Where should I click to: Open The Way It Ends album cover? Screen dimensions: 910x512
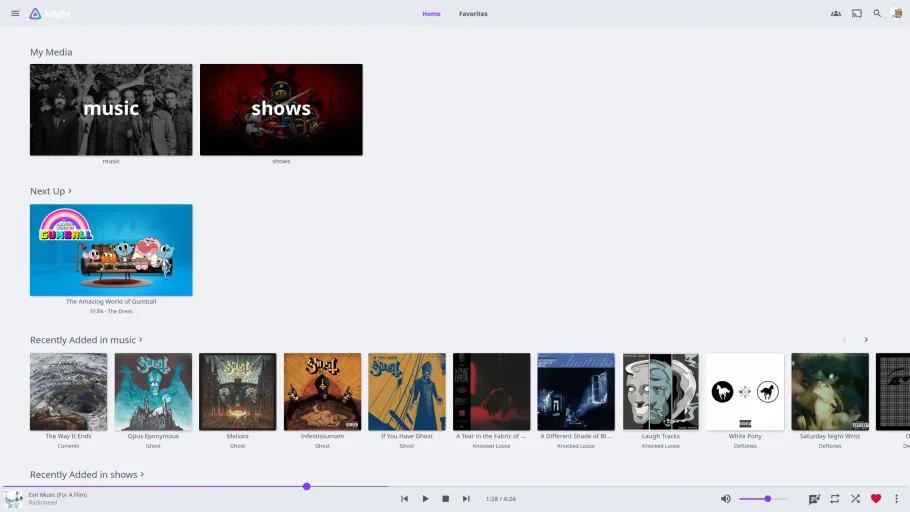68,392
